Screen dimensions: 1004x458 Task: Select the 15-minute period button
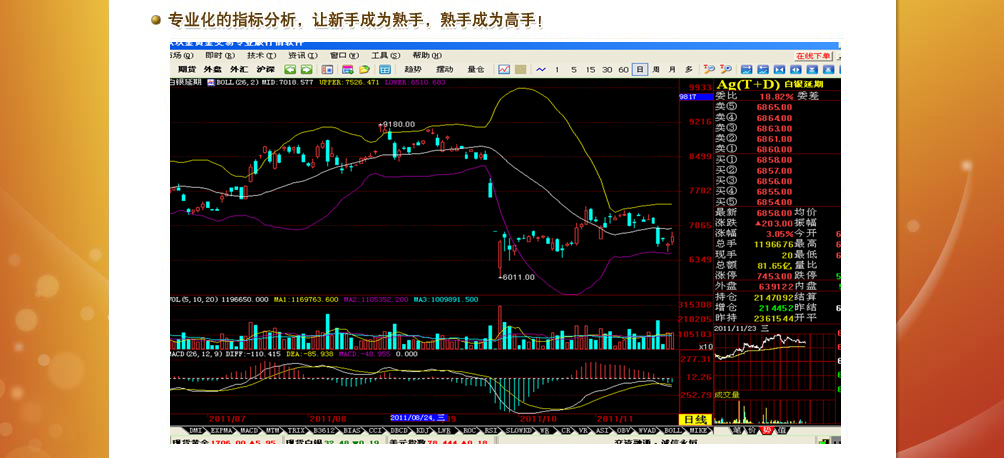point(590,69)
